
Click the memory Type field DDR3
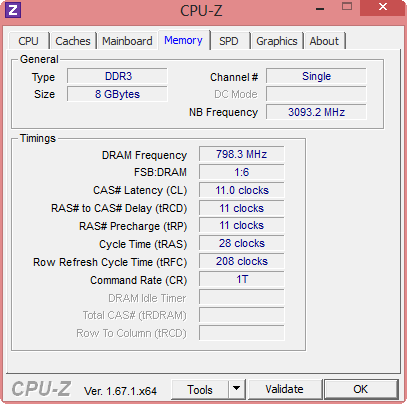[x=117, y=76]
